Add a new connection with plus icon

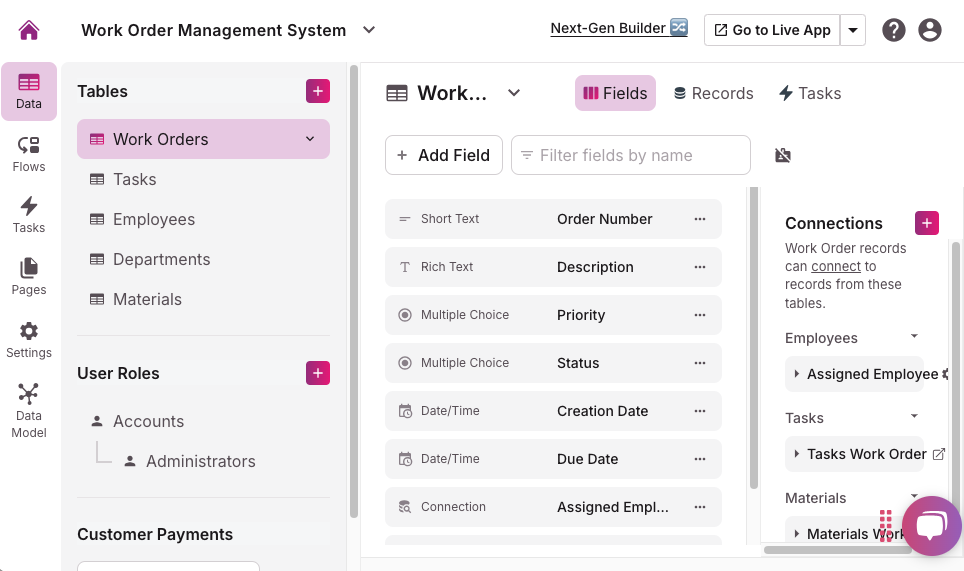(927, 223)
